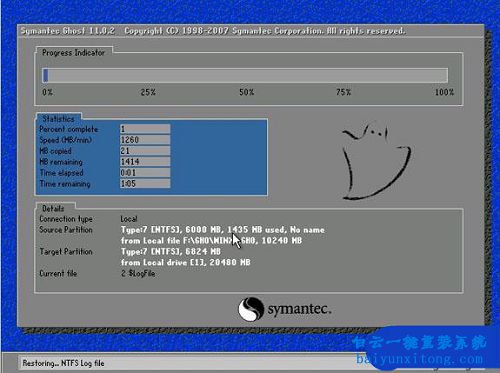Select the Speed (MB/min) value field
Screen dimensions: 500x373
tap(145, 140)
